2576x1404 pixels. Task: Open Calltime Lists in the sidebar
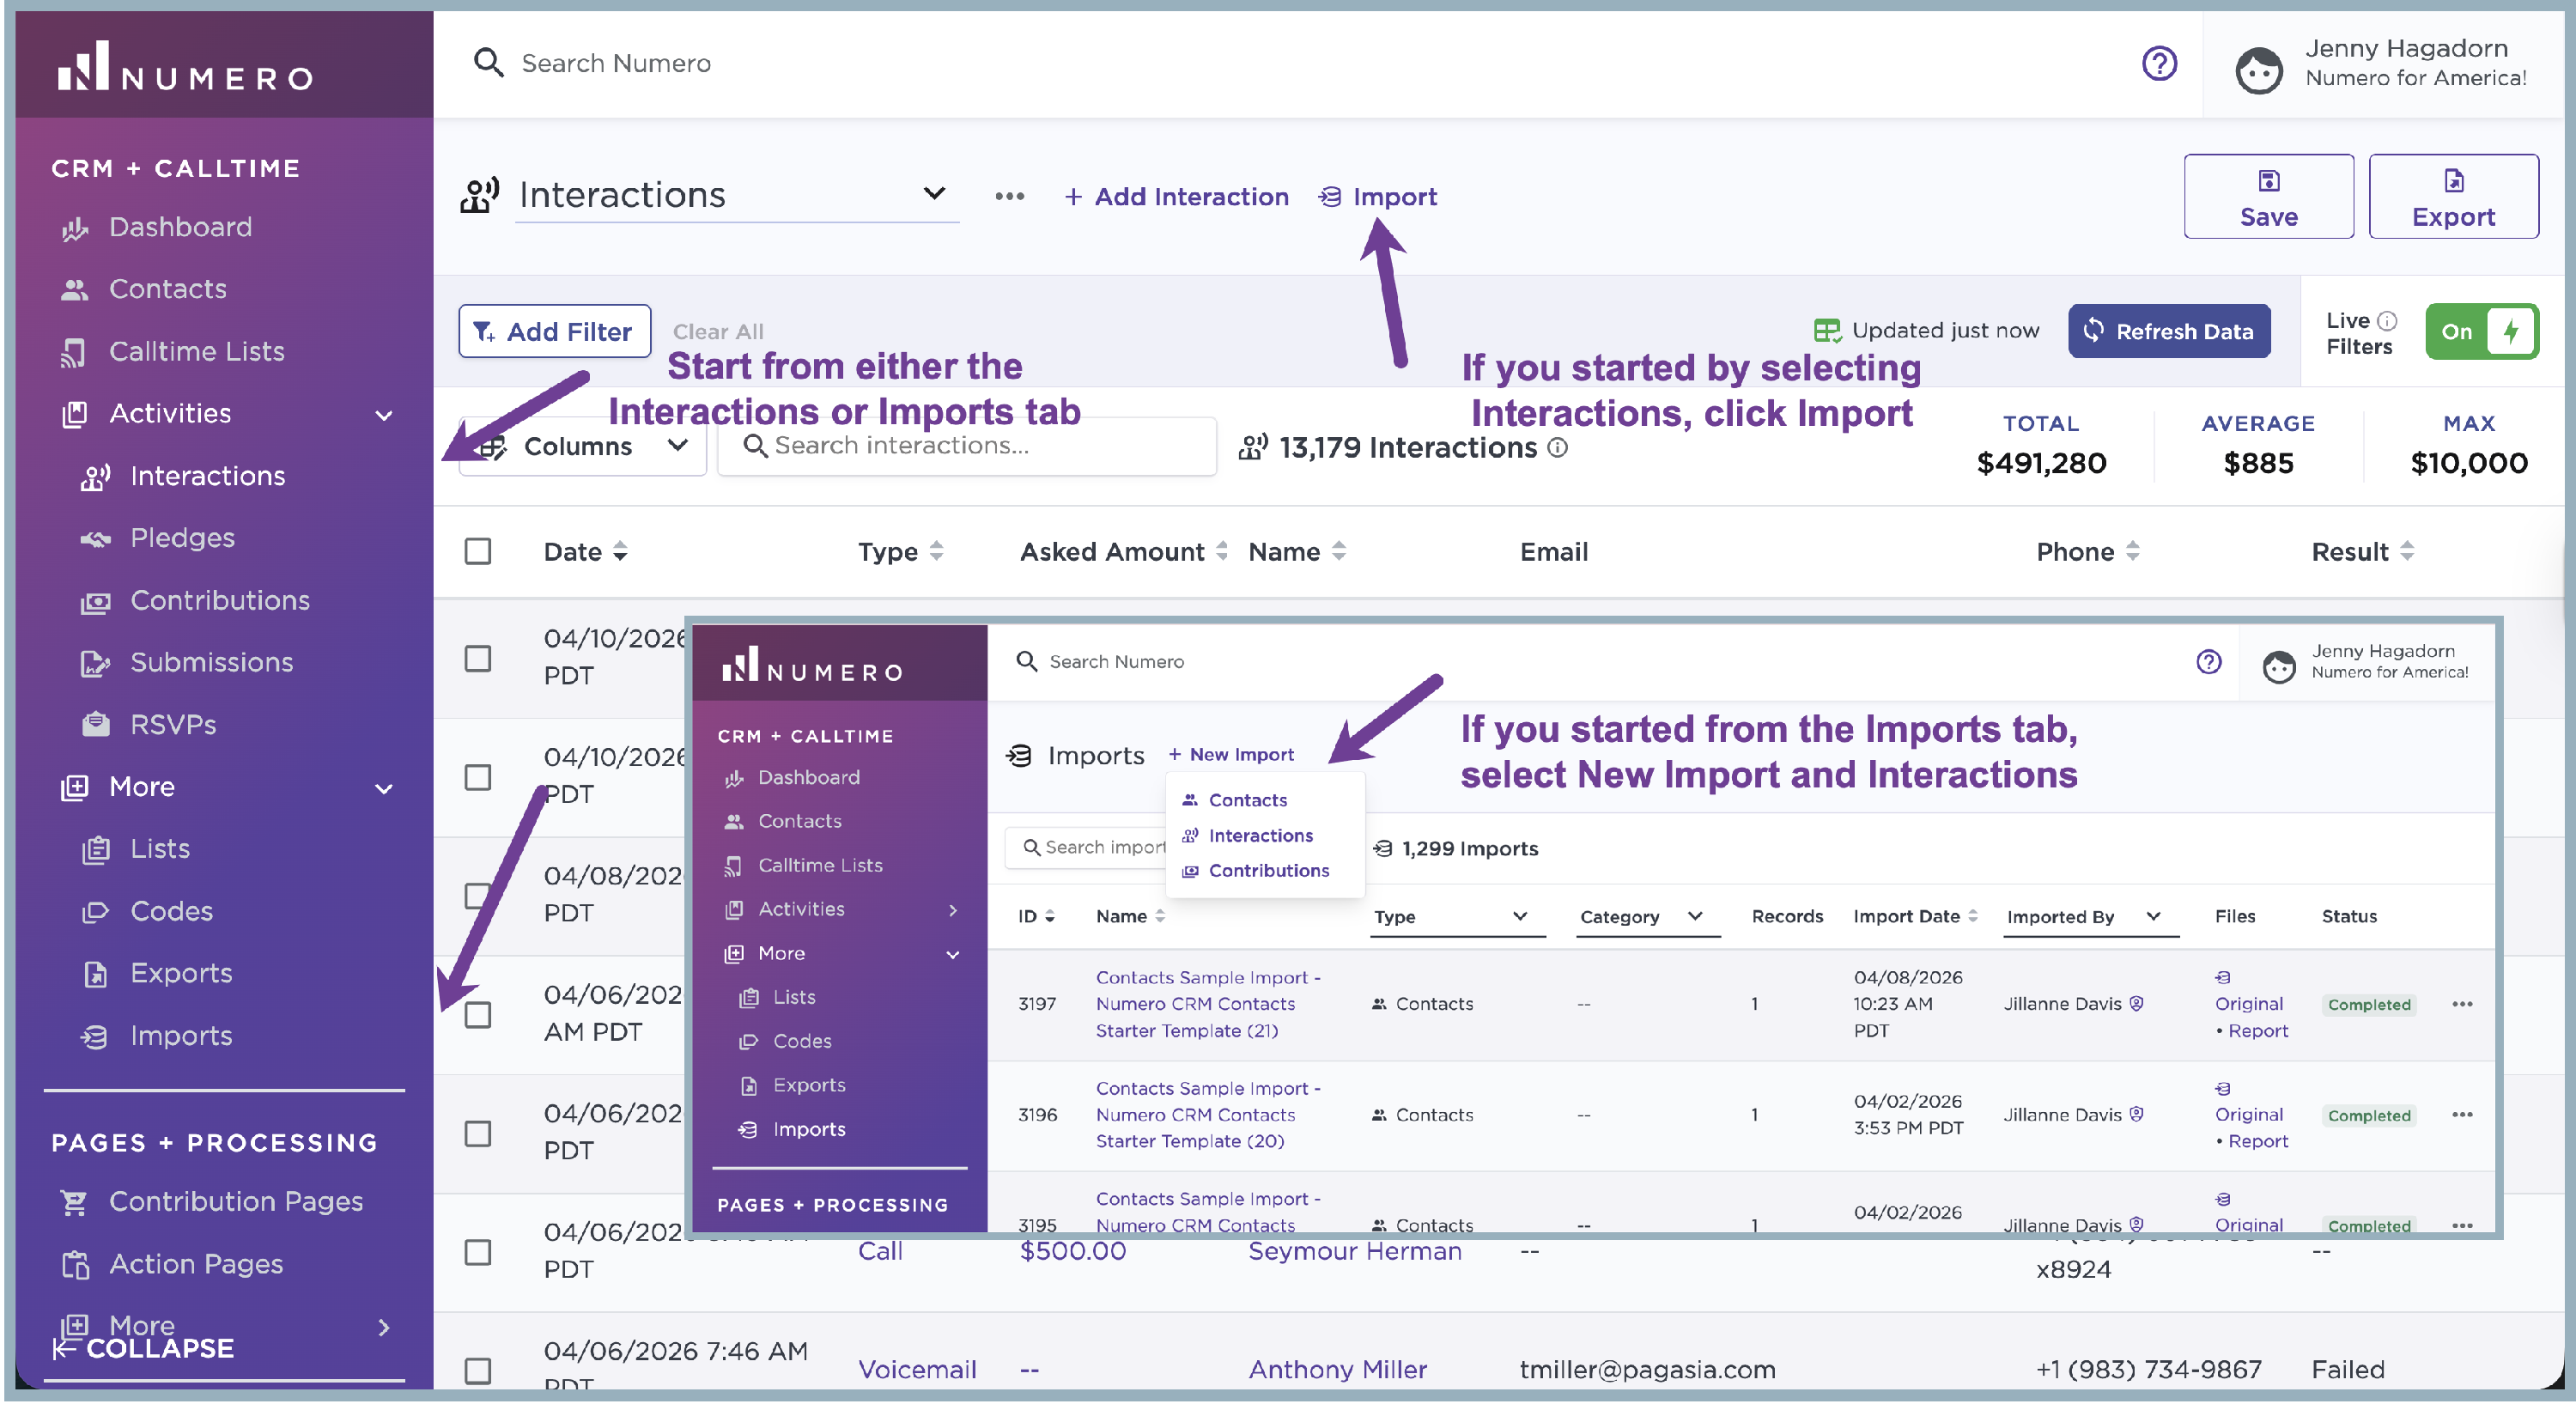coord(196,351)
